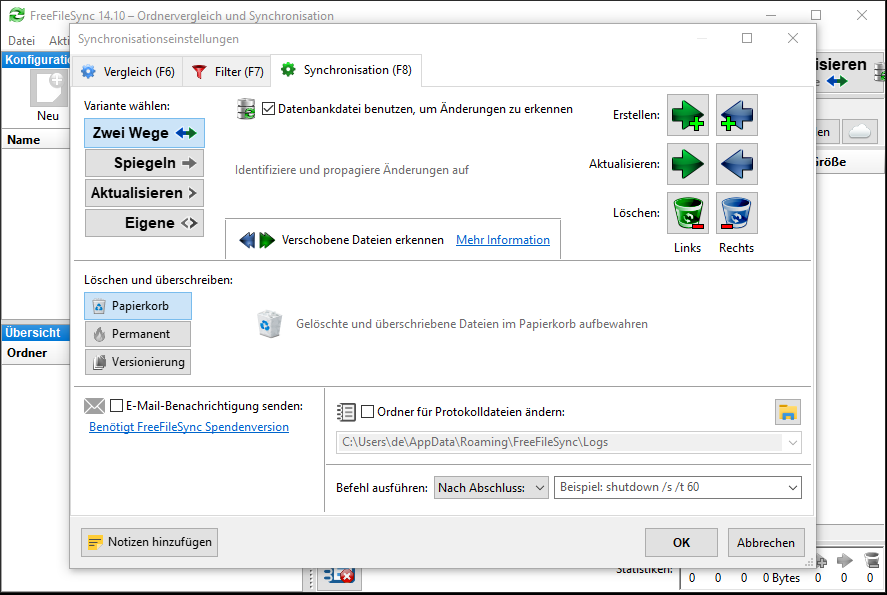
Task: Enable E-Mail-Benachrichtigung senden checkbox
Action: tap(117, 406)
